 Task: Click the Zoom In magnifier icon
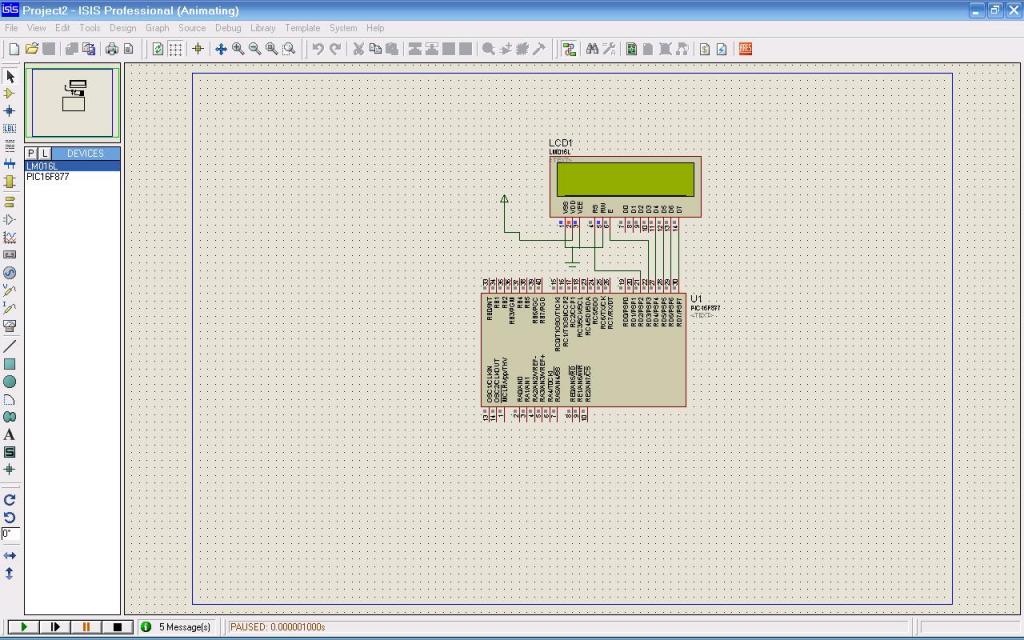pos(238,49)
